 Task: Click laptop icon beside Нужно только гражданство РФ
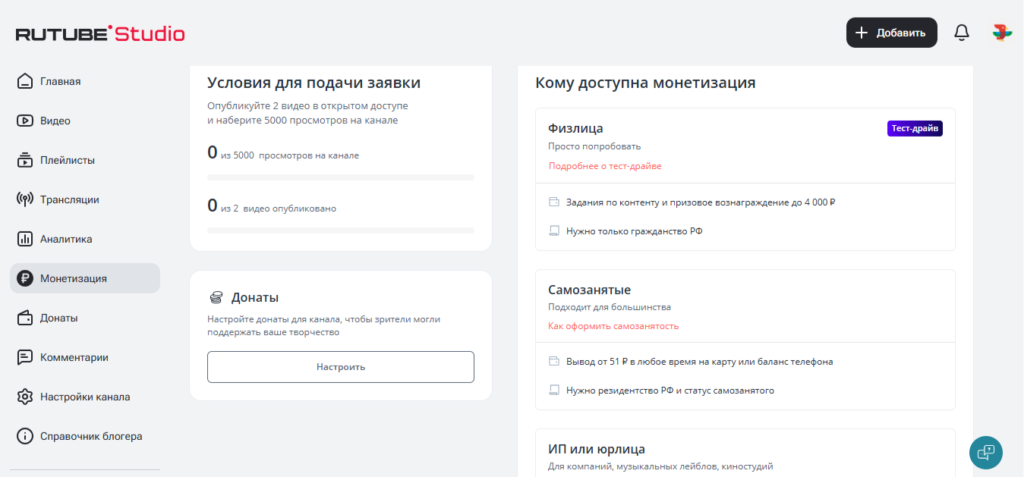[554, 231]
